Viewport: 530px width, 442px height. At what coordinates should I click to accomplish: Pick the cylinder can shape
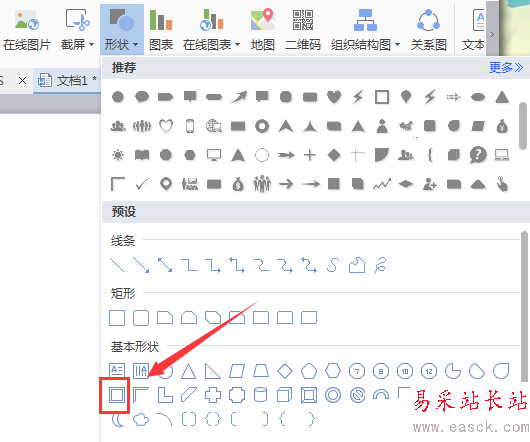pyautogui.click(x=261, y=395)
